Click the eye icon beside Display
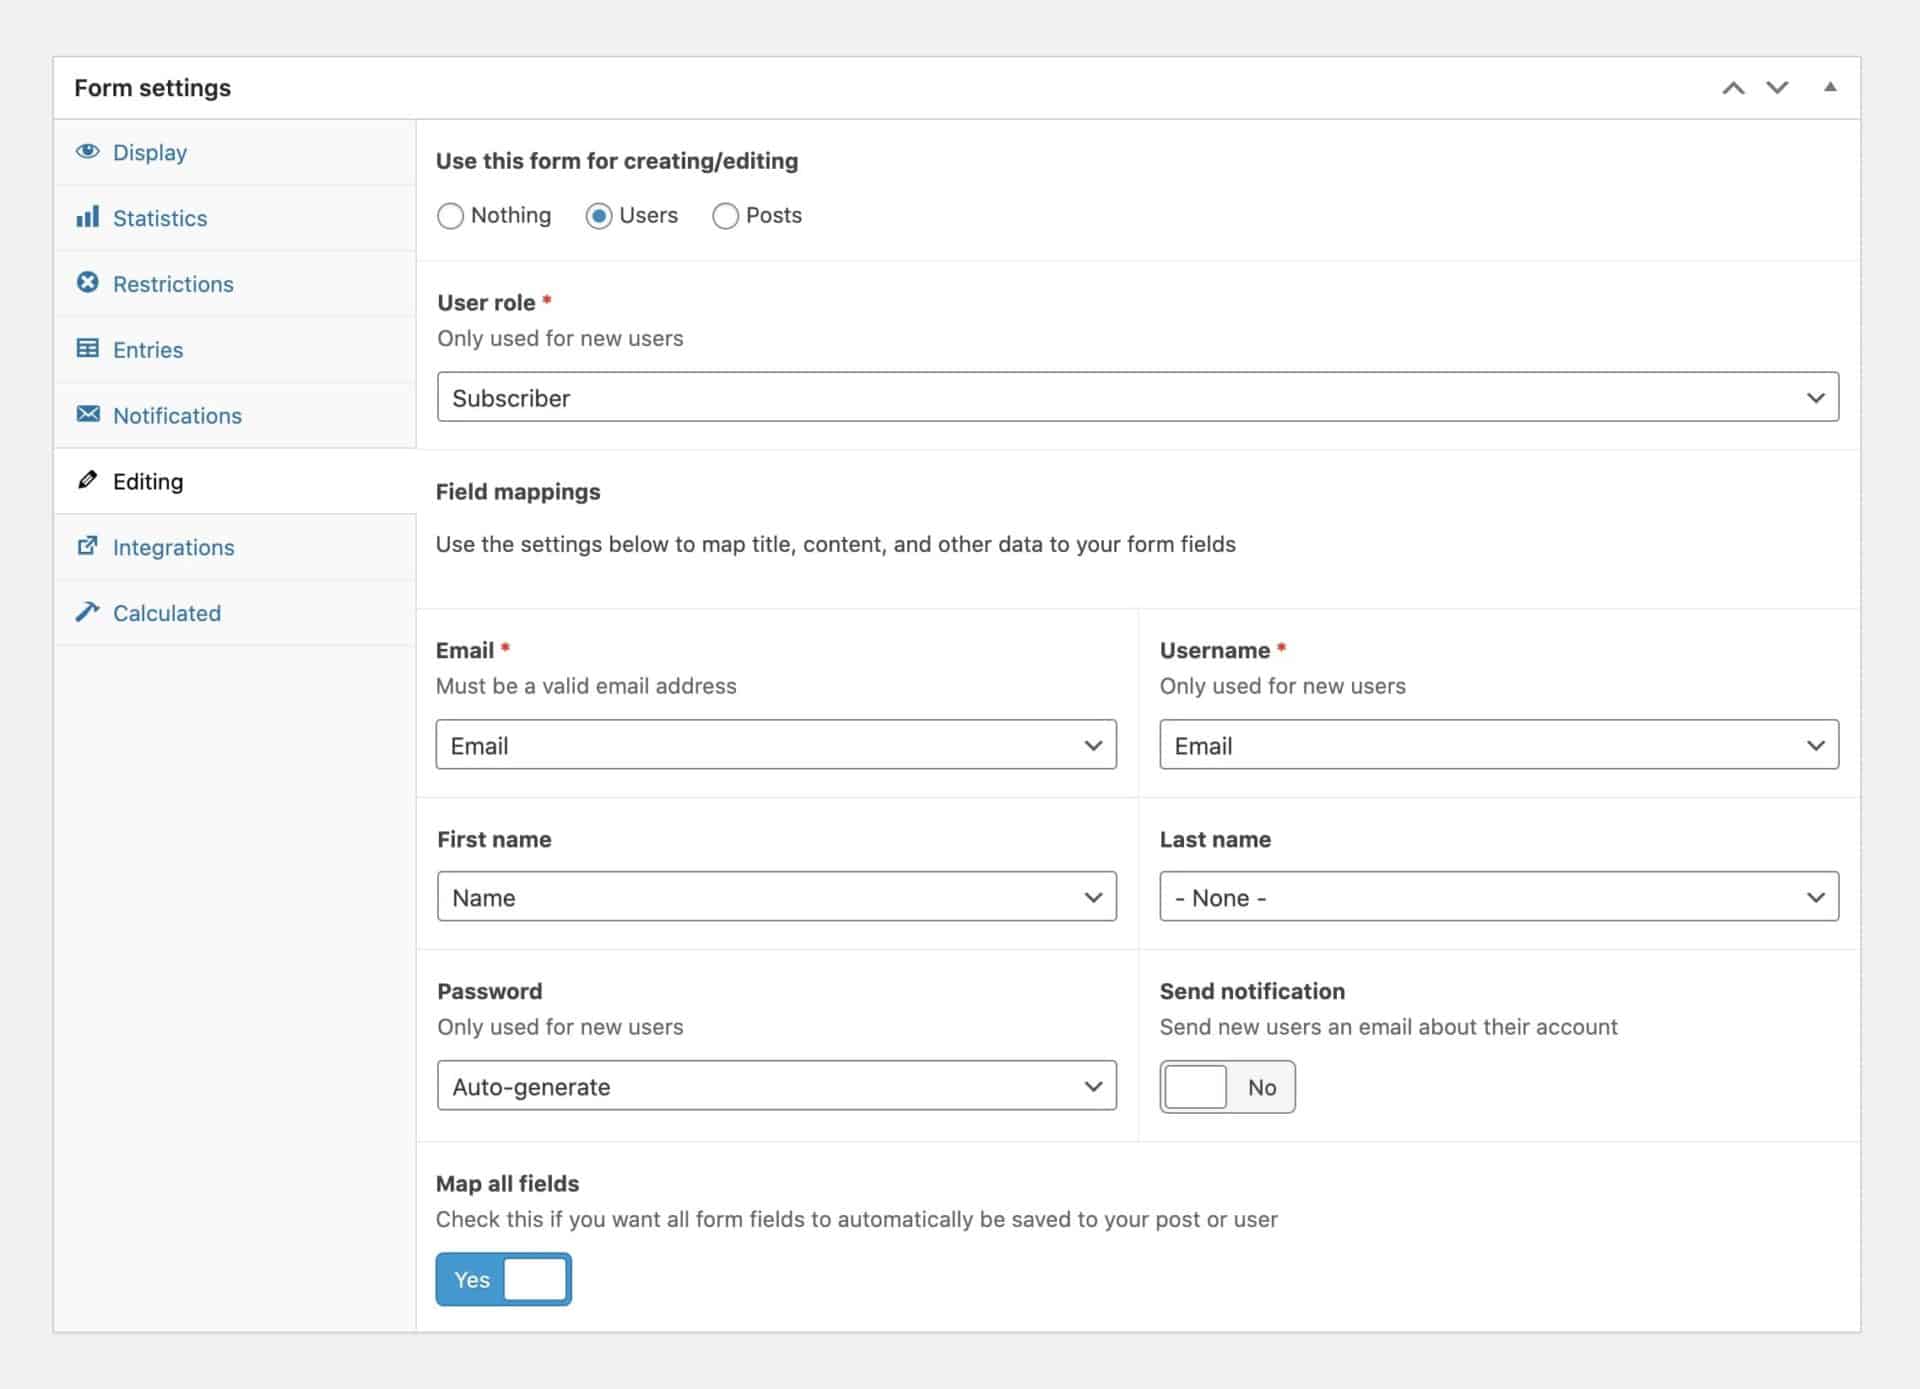 (88, 152)
